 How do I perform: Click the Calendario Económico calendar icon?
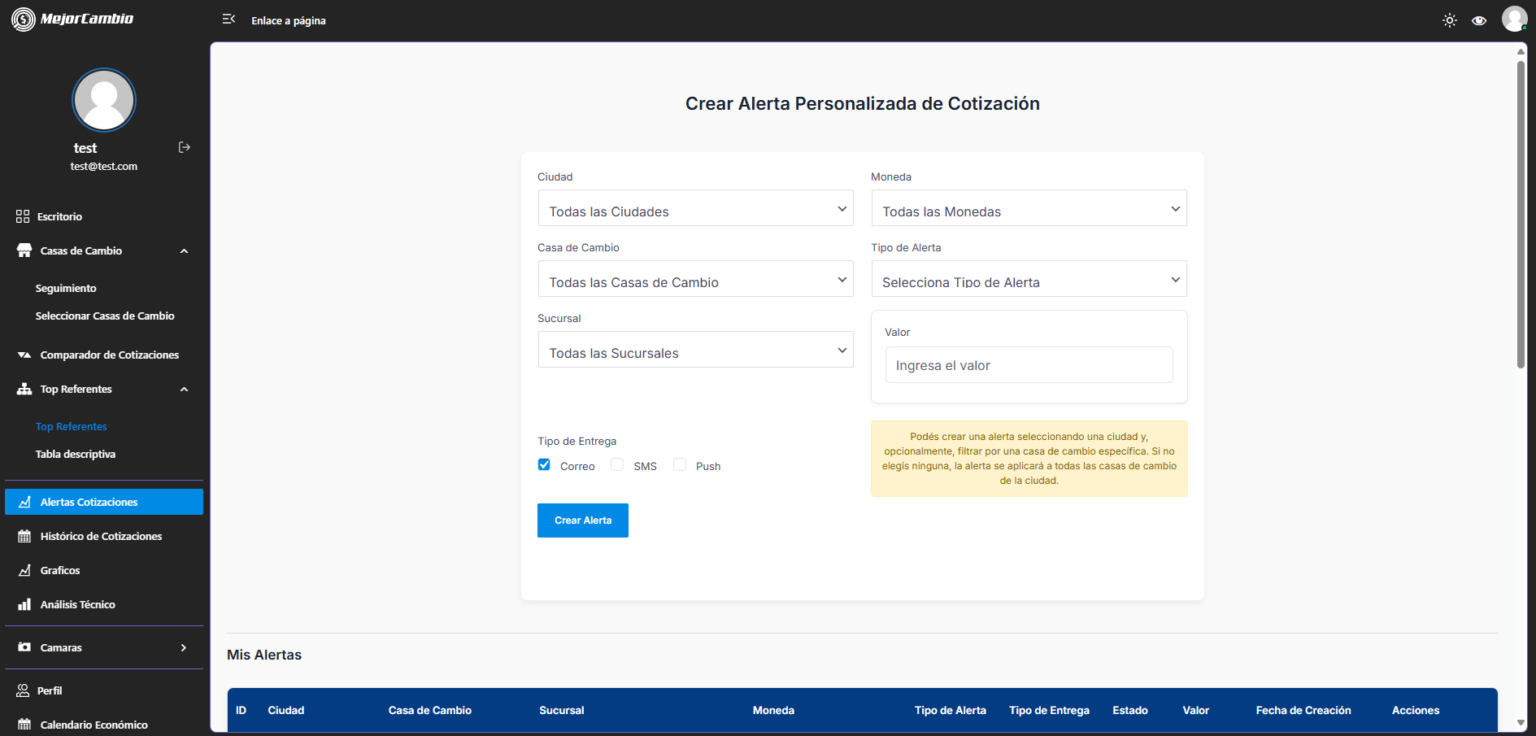pyautogui.click(x=24, y=724)
